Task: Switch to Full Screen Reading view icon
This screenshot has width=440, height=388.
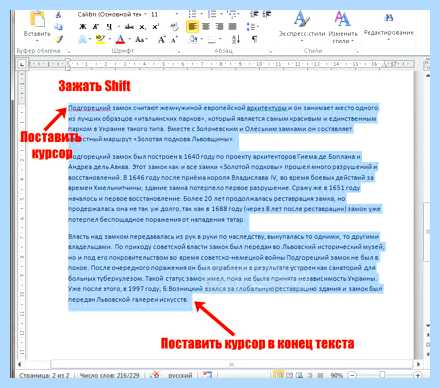Action: [290, 376]
